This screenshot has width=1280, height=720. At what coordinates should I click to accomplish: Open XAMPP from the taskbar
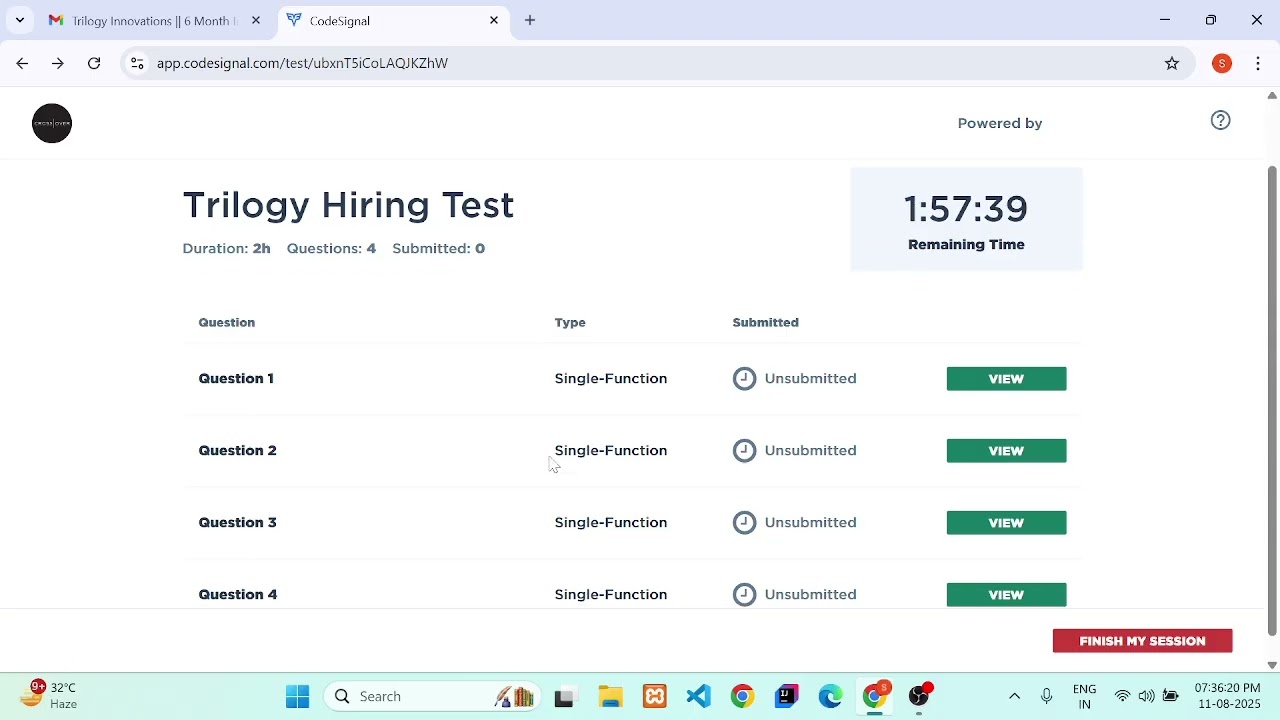655,697
